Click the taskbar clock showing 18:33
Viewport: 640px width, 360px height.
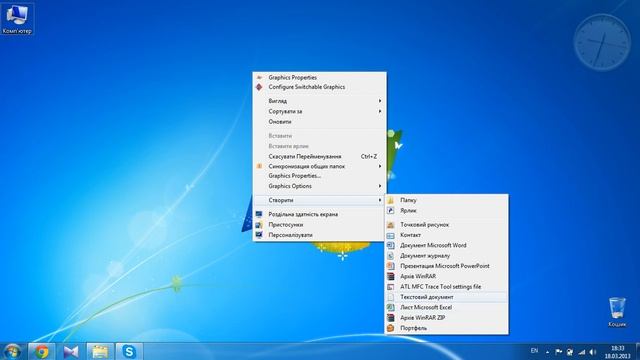(618, 352)
